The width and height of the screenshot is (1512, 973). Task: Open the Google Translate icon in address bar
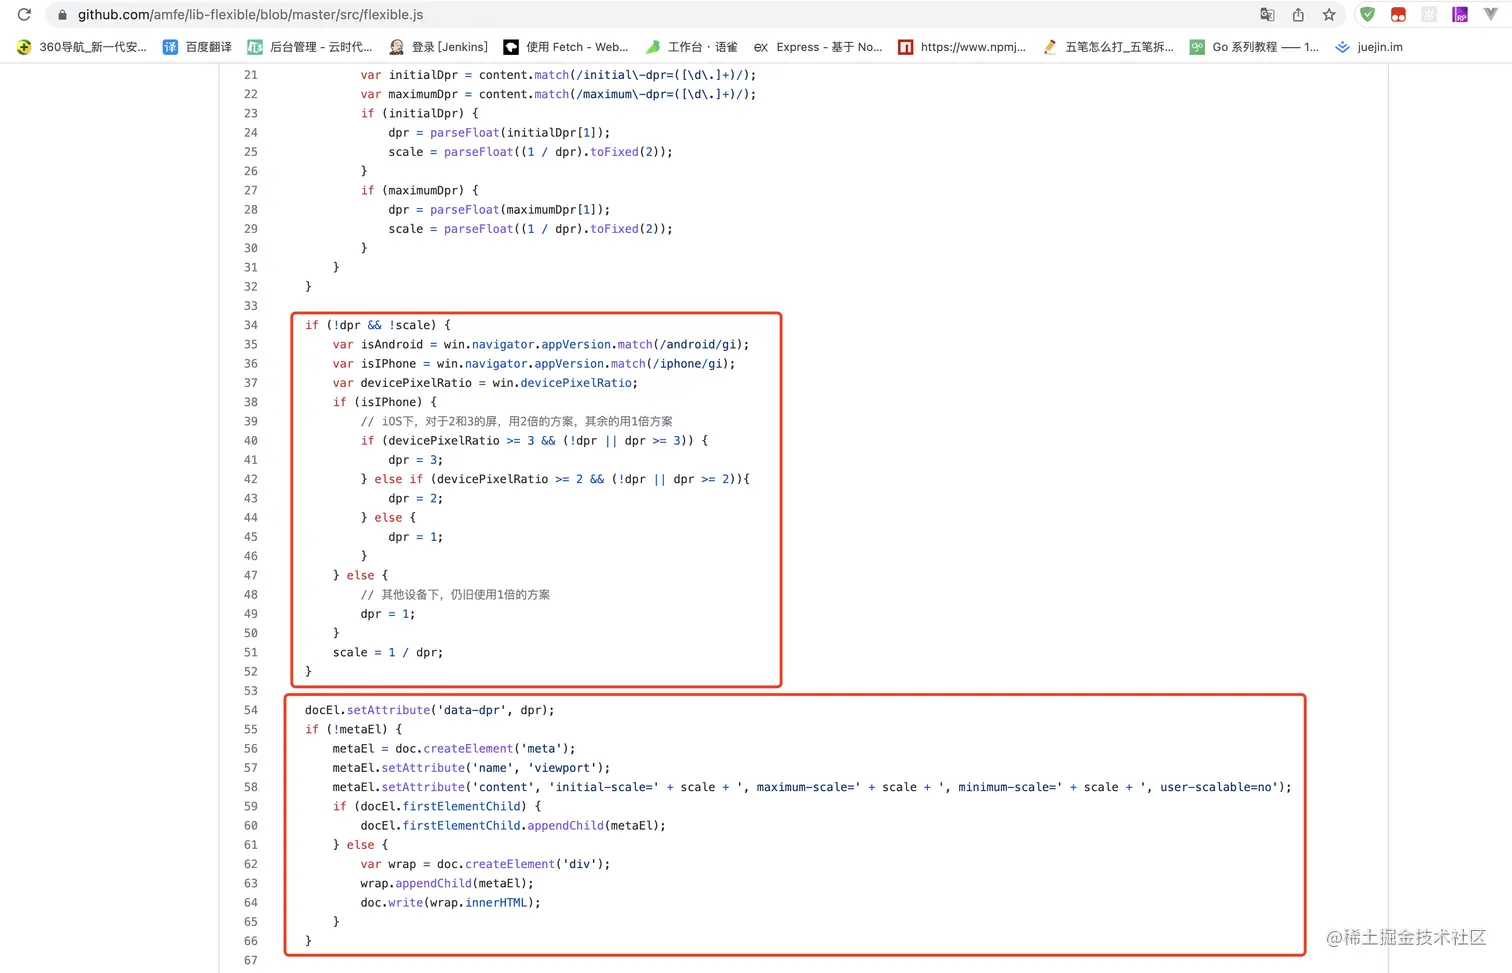[1267, 15]
